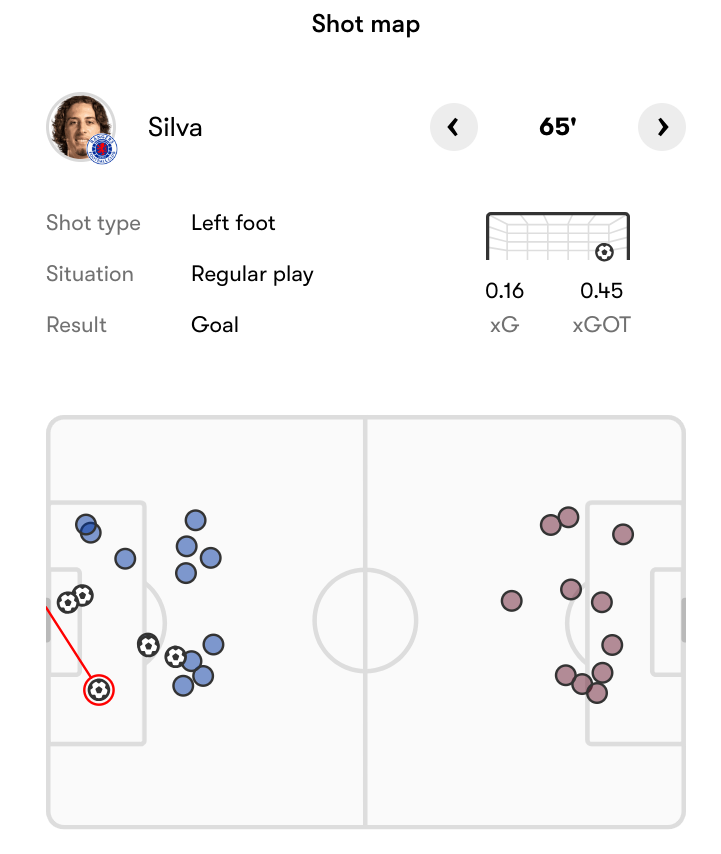721x854 pixels.
Task: Click the goal frame diagram
Action: click(558, 236)
